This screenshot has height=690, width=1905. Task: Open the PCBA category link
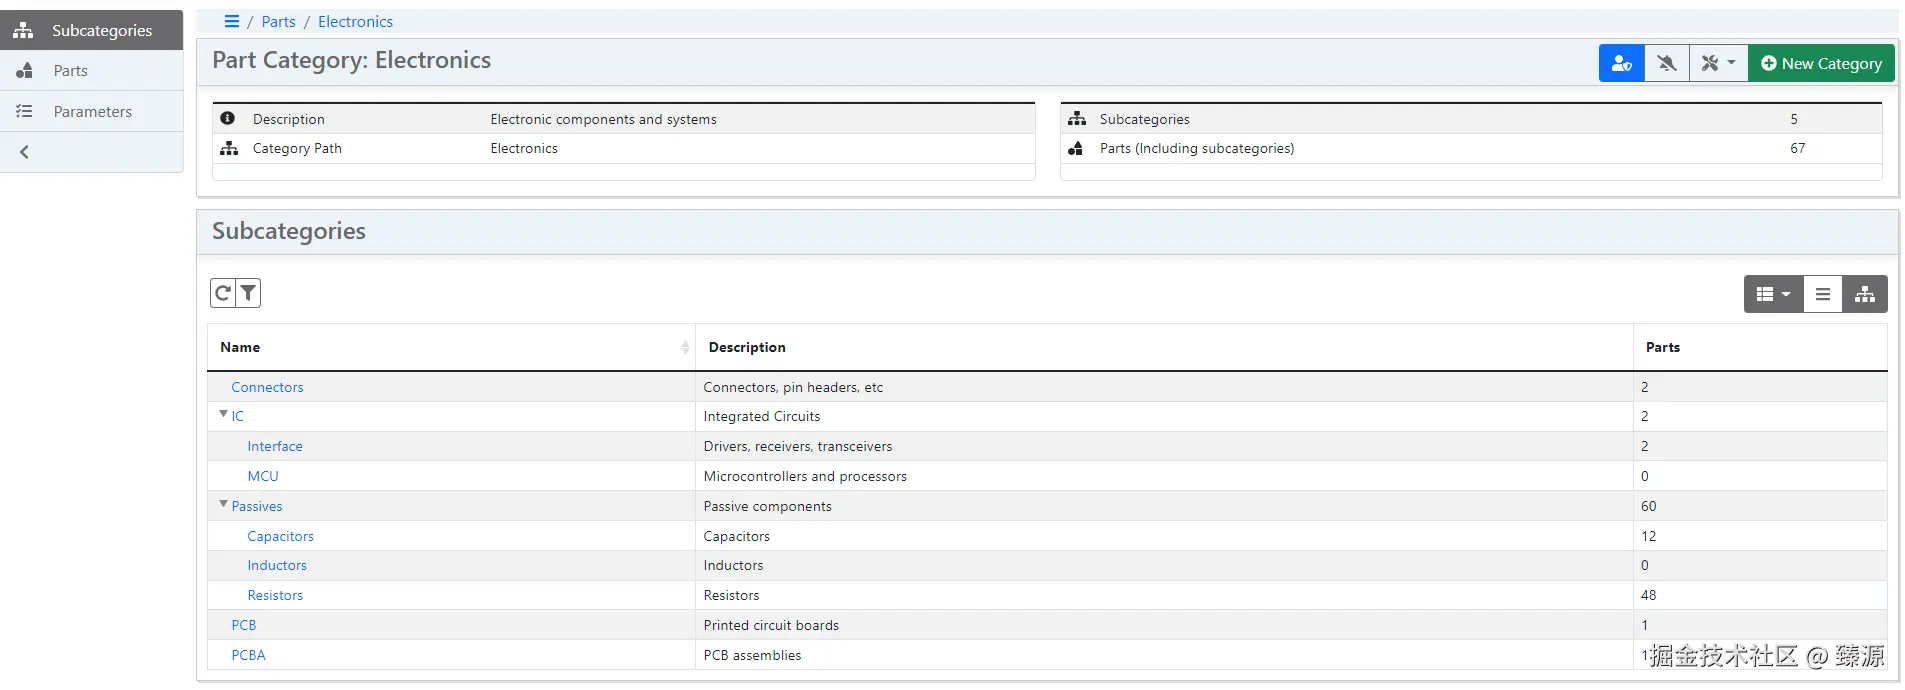point(248,655)
